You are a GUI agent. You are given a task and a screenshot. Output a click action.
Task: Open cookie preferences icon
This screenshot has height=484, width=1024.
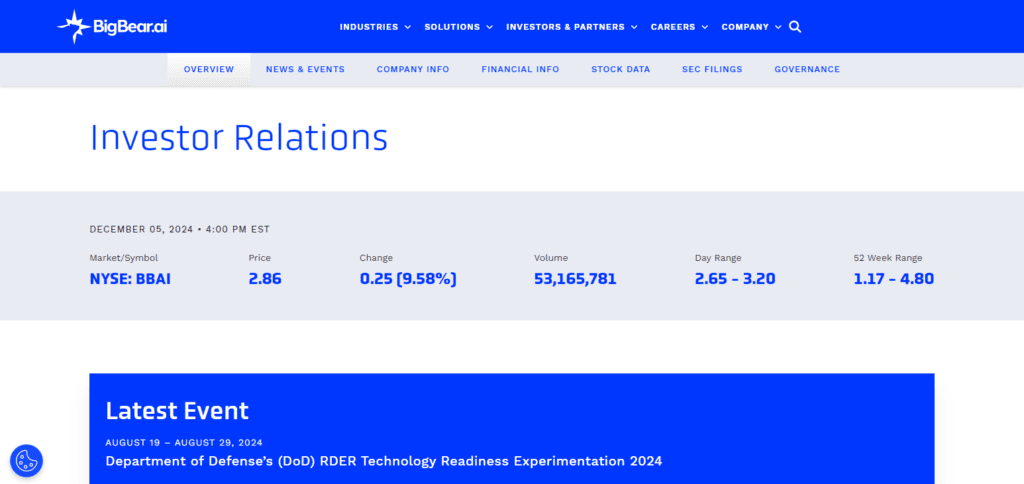26,460
